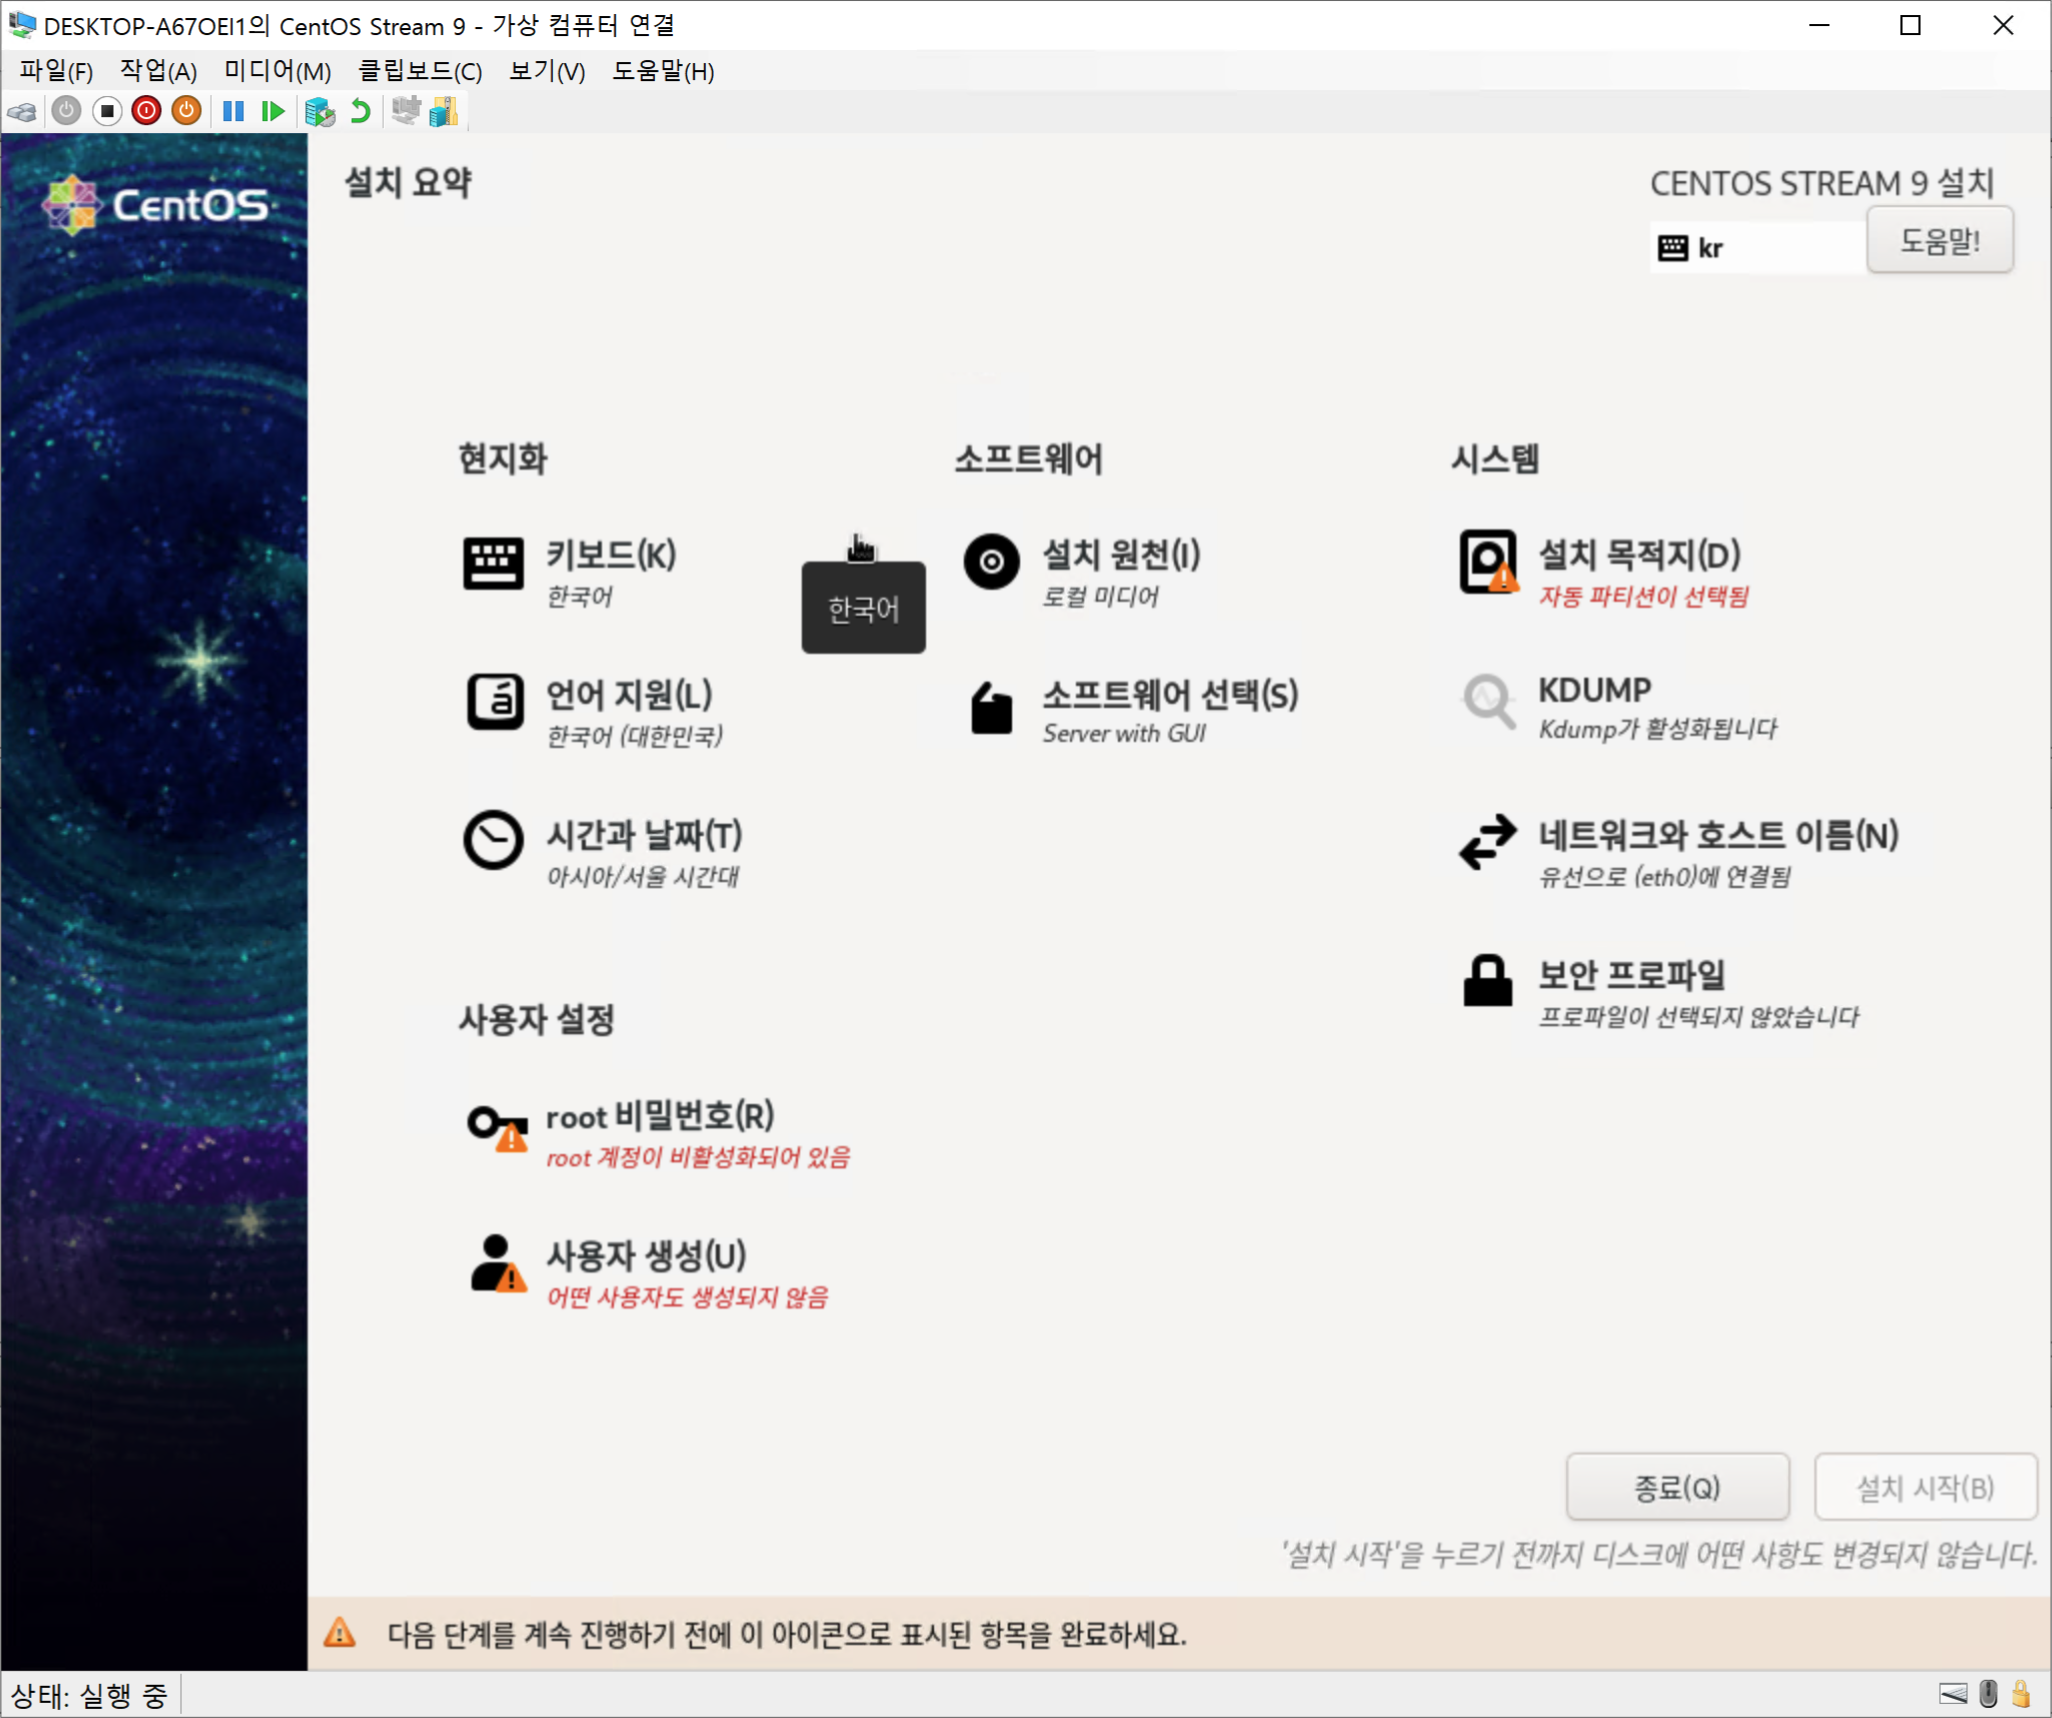Open the 보기(V) menu
Viewport: 2052px width, 1718px height.
tap(547, 71)
